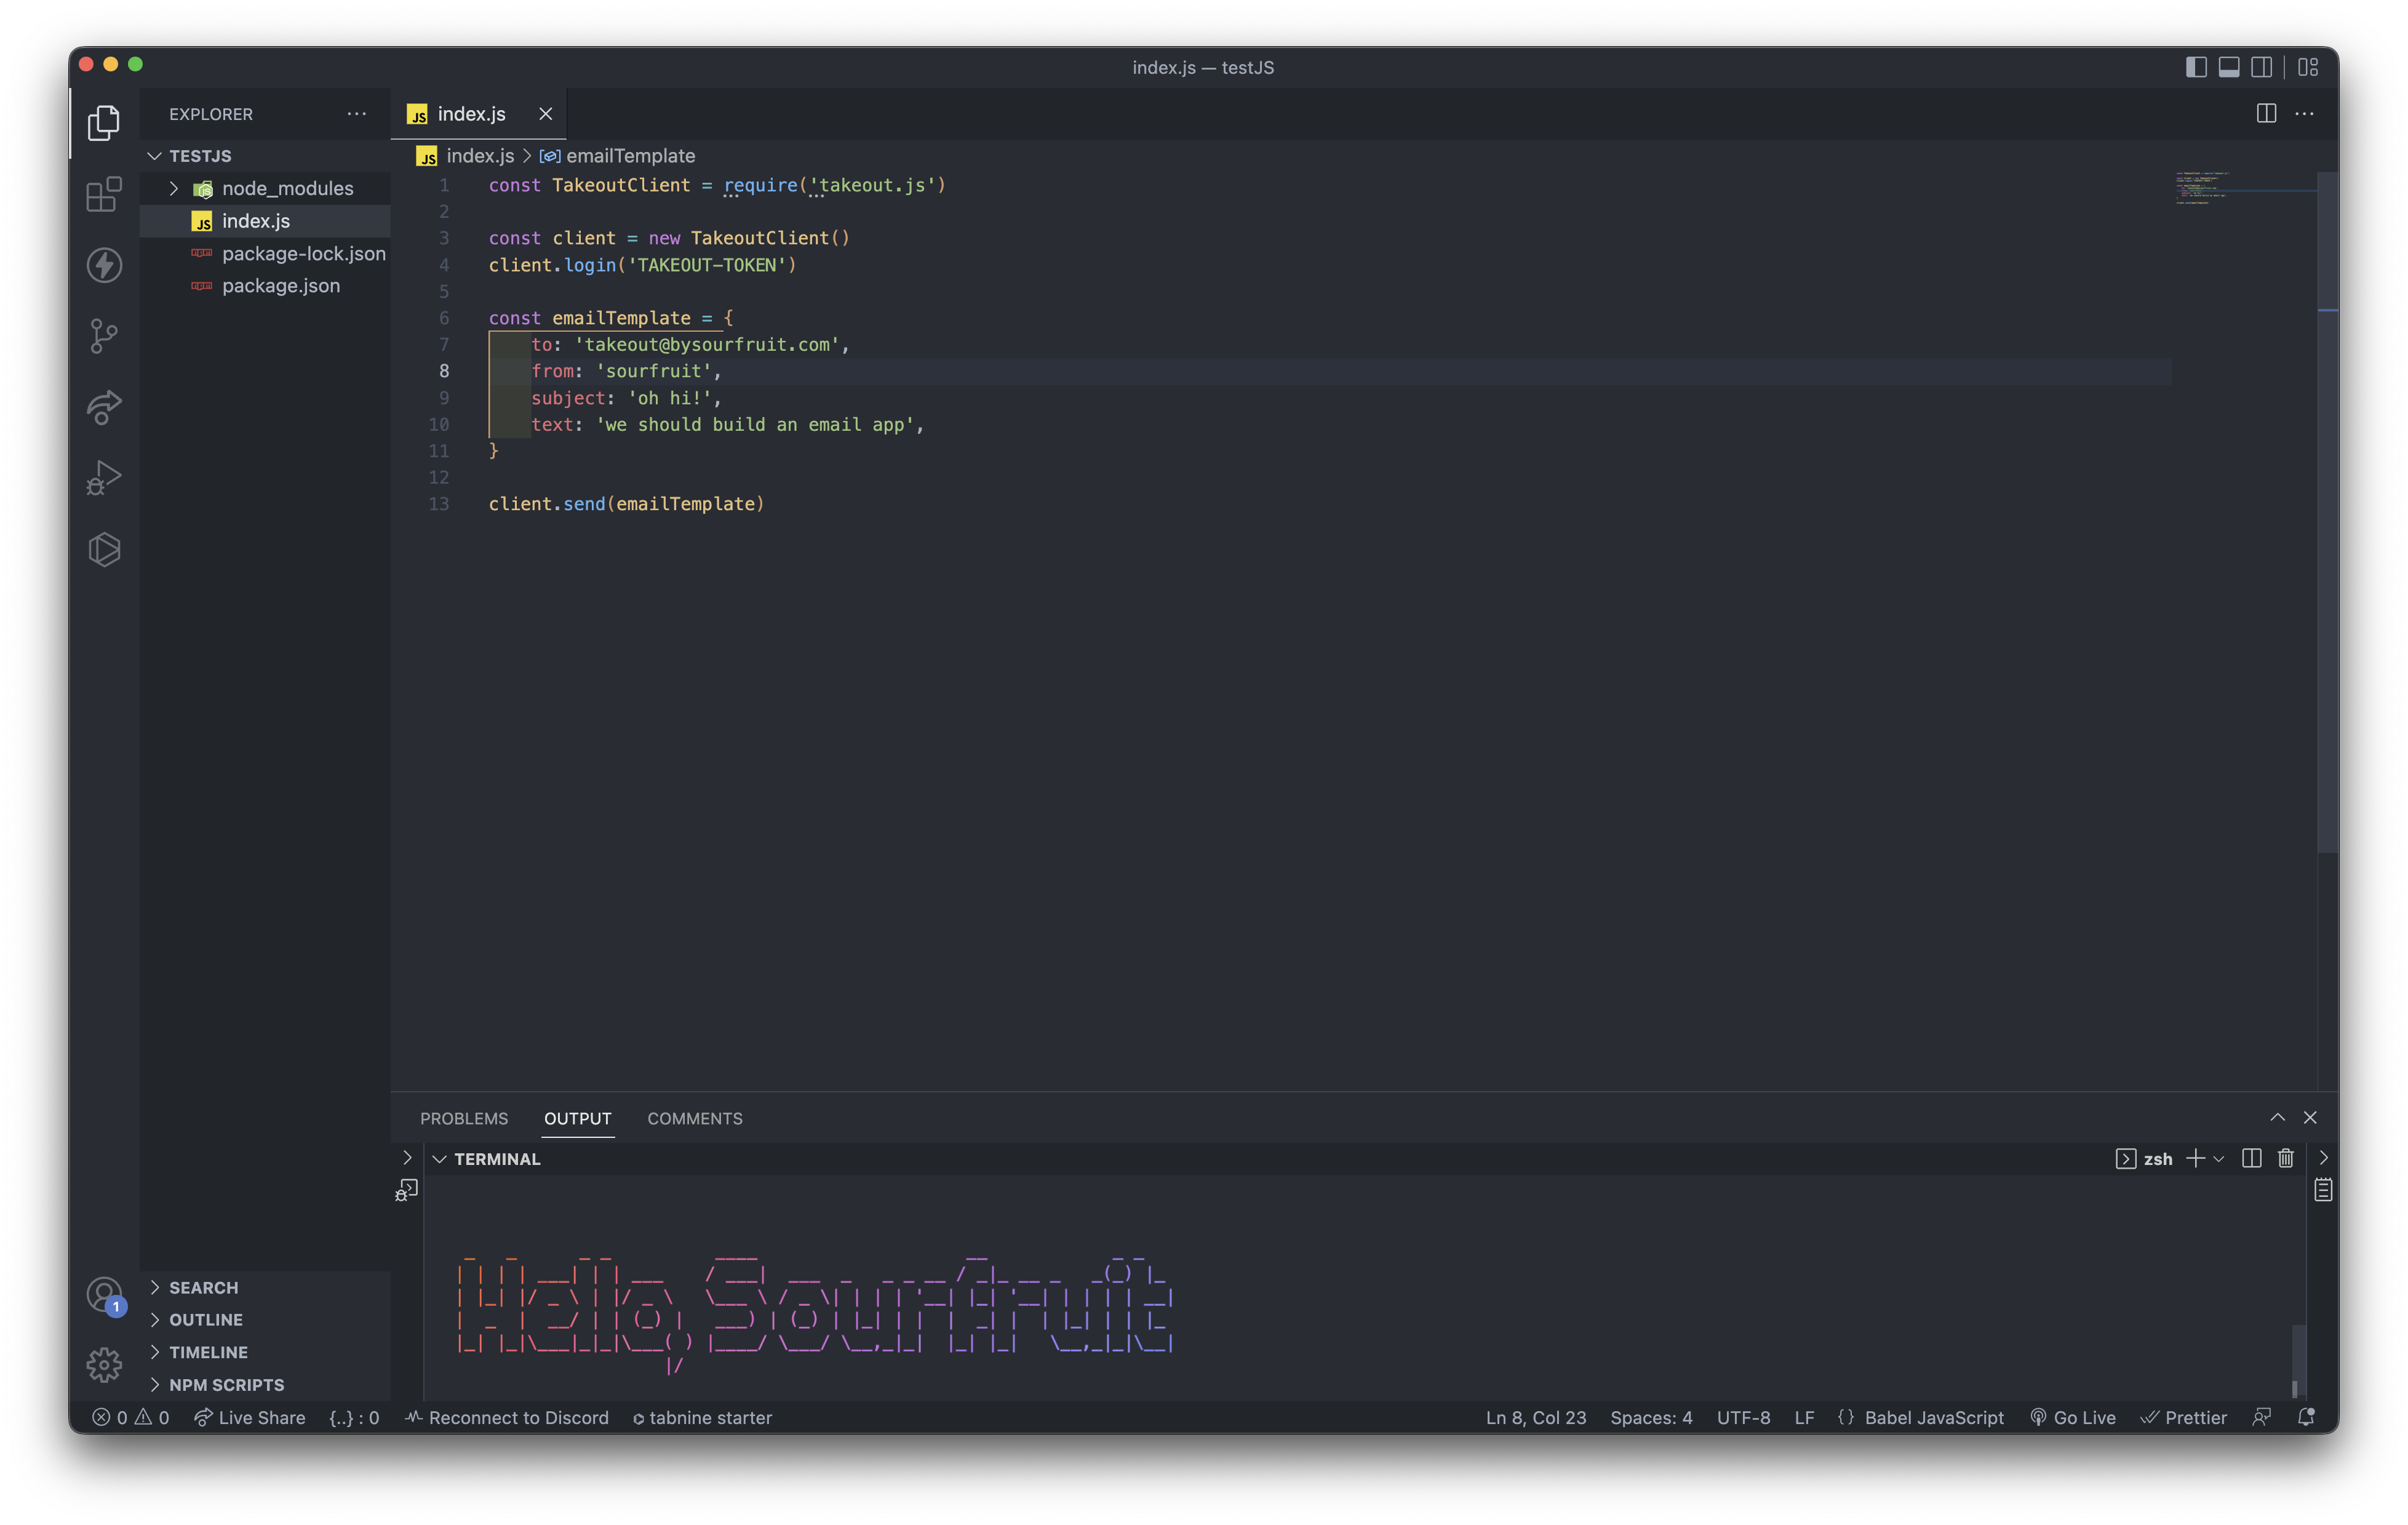Viewport: 2408px width, 1525px height.
Task: Open the Thunder Client lightning icon
Action: tap(104, 265)
